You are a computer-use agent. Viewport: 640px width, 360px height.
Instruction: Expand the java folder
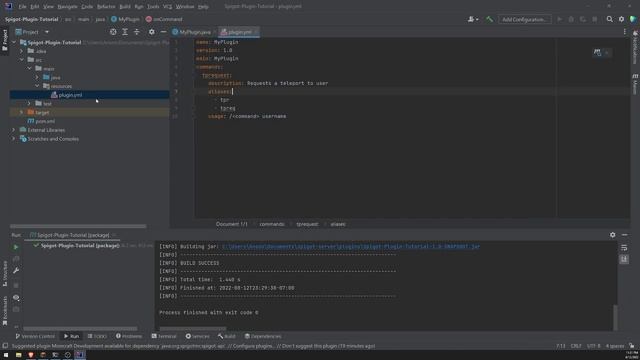coord(37,77)
